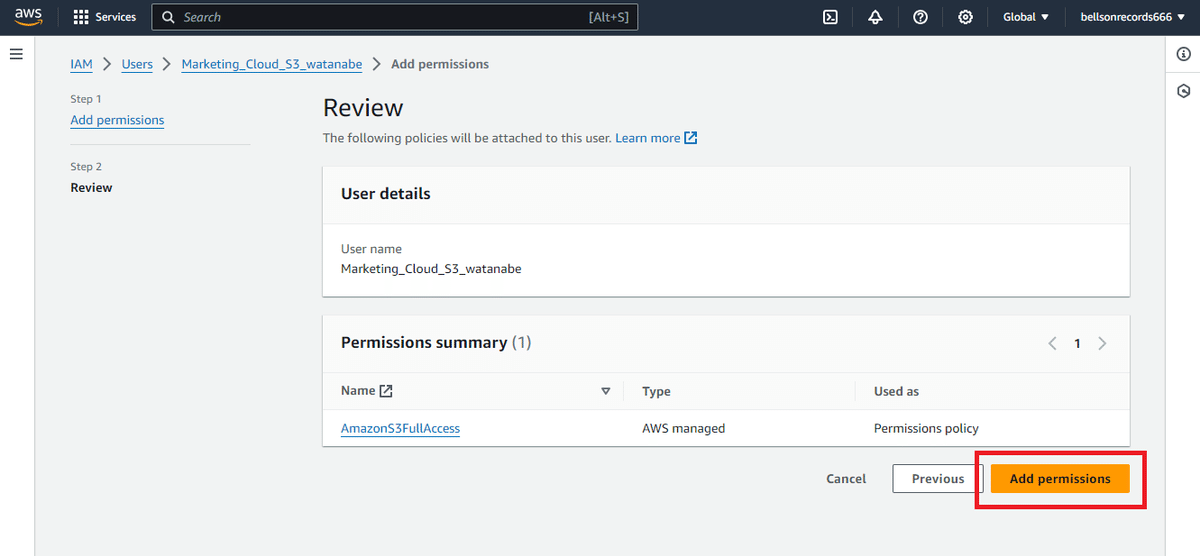Click the 'Permissions policy' cell
The image size is (1200, 556).
926,428
